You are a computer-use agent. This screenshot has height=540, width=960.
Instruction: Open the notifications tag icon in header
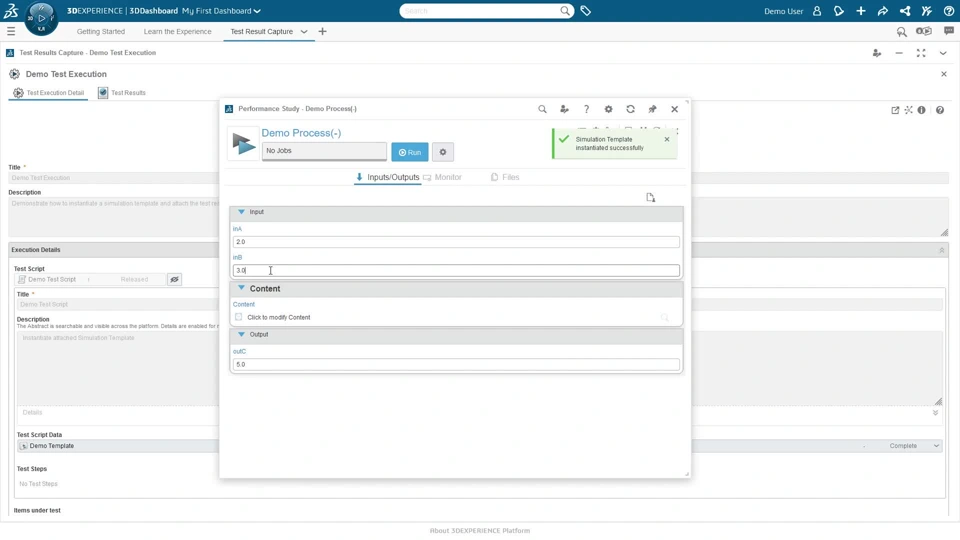click(x=839, y=11)
